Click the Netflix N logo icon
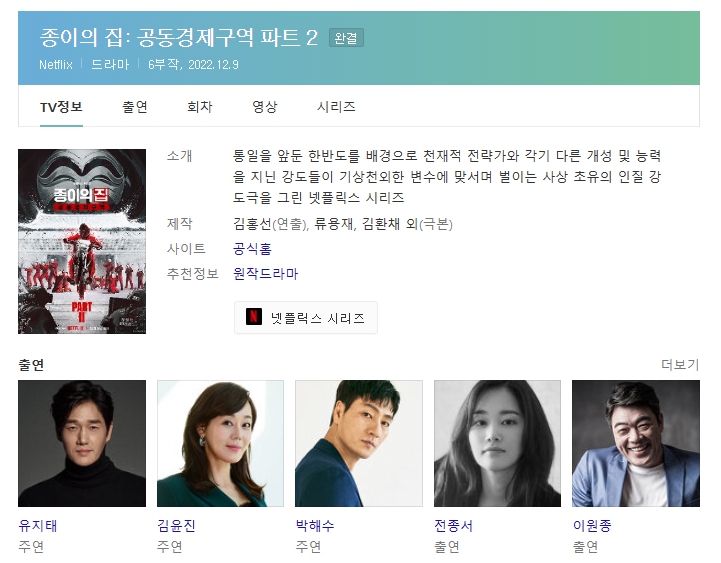The image size is (721, 563). click(253, 316)
